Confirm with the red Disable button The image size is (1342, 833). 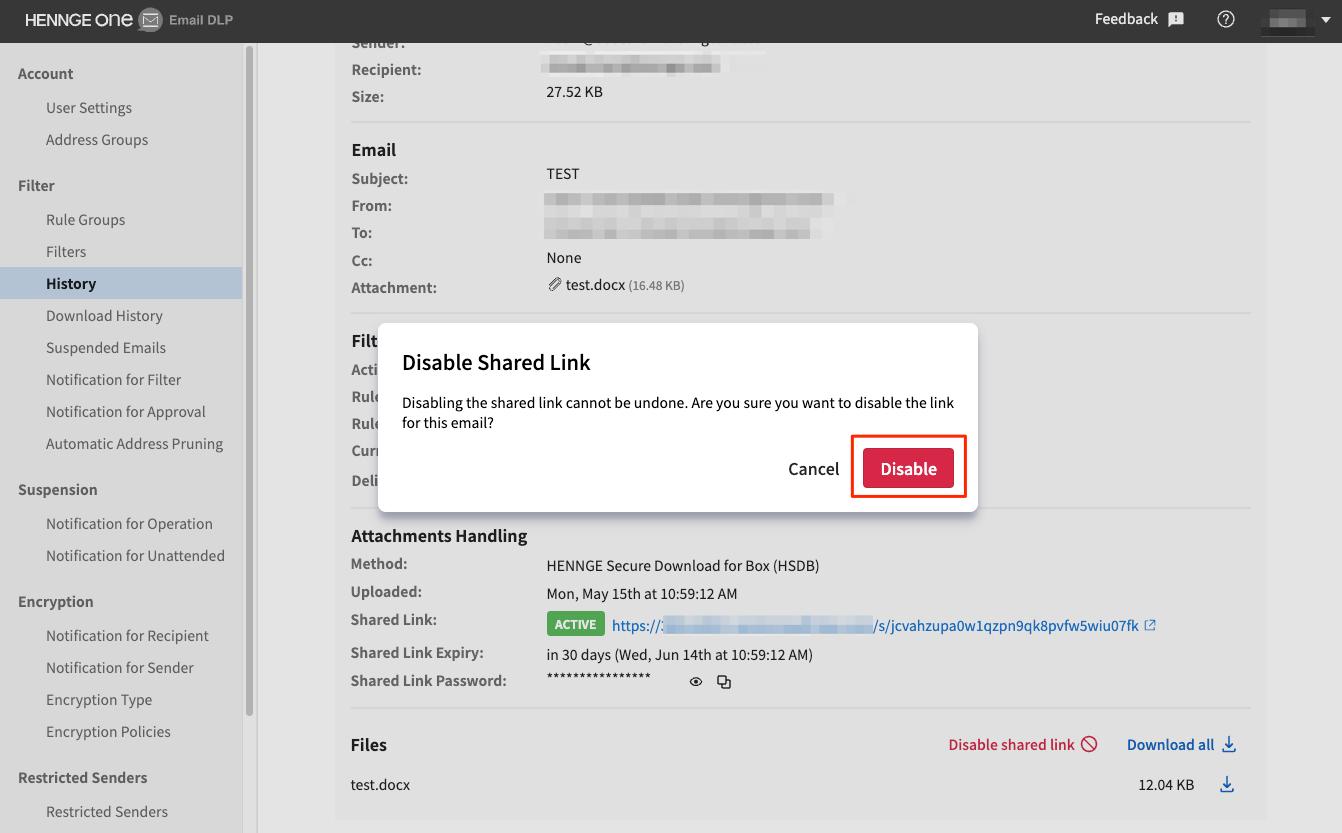(908, 469)
